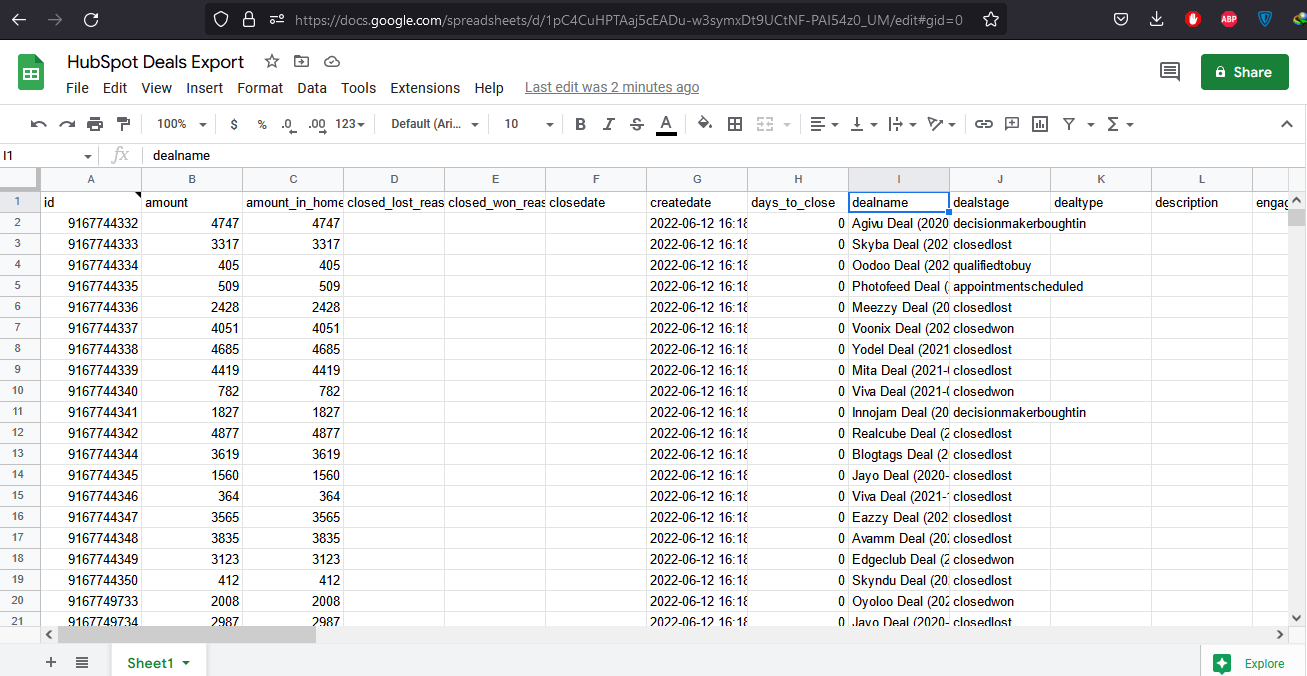Apply italic formatting
This screenshot has height=676, width=1307.
click(608, 124)
